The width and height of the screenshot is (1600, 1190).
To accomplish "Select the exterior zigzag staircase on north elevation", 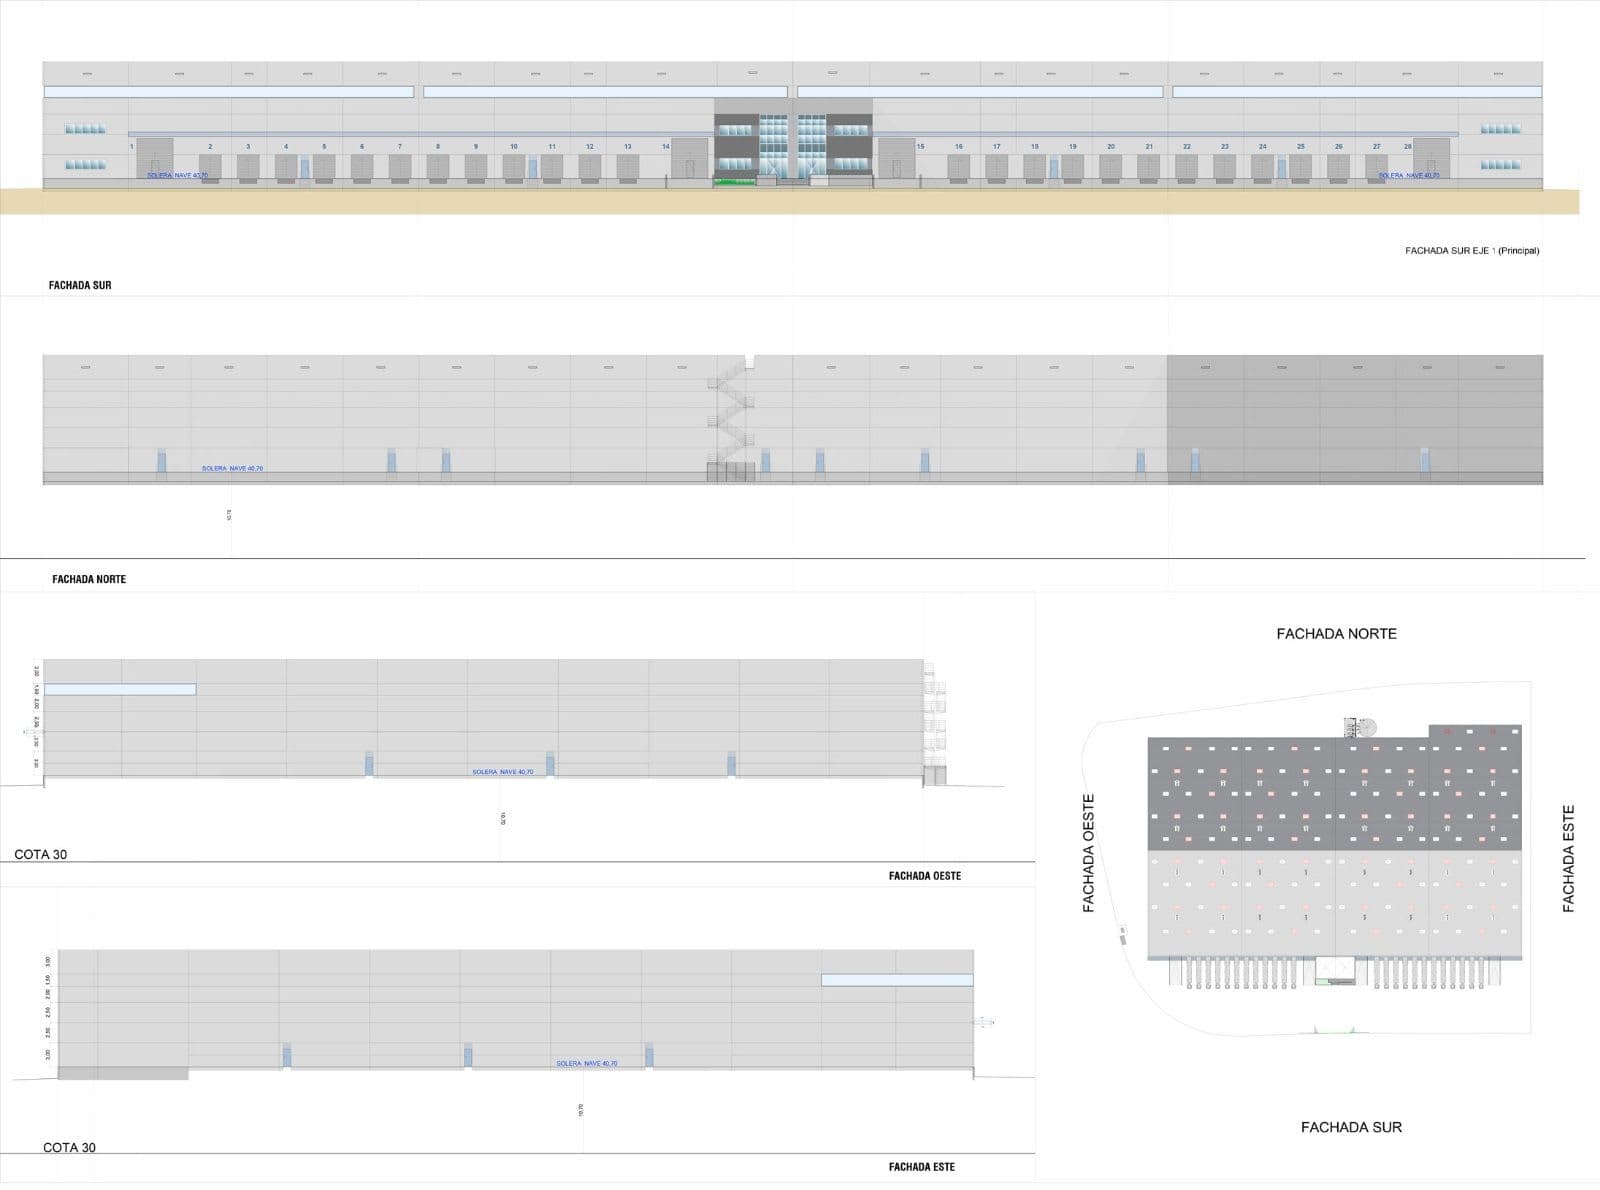I will pyautogui.click(x=732, y=418).
